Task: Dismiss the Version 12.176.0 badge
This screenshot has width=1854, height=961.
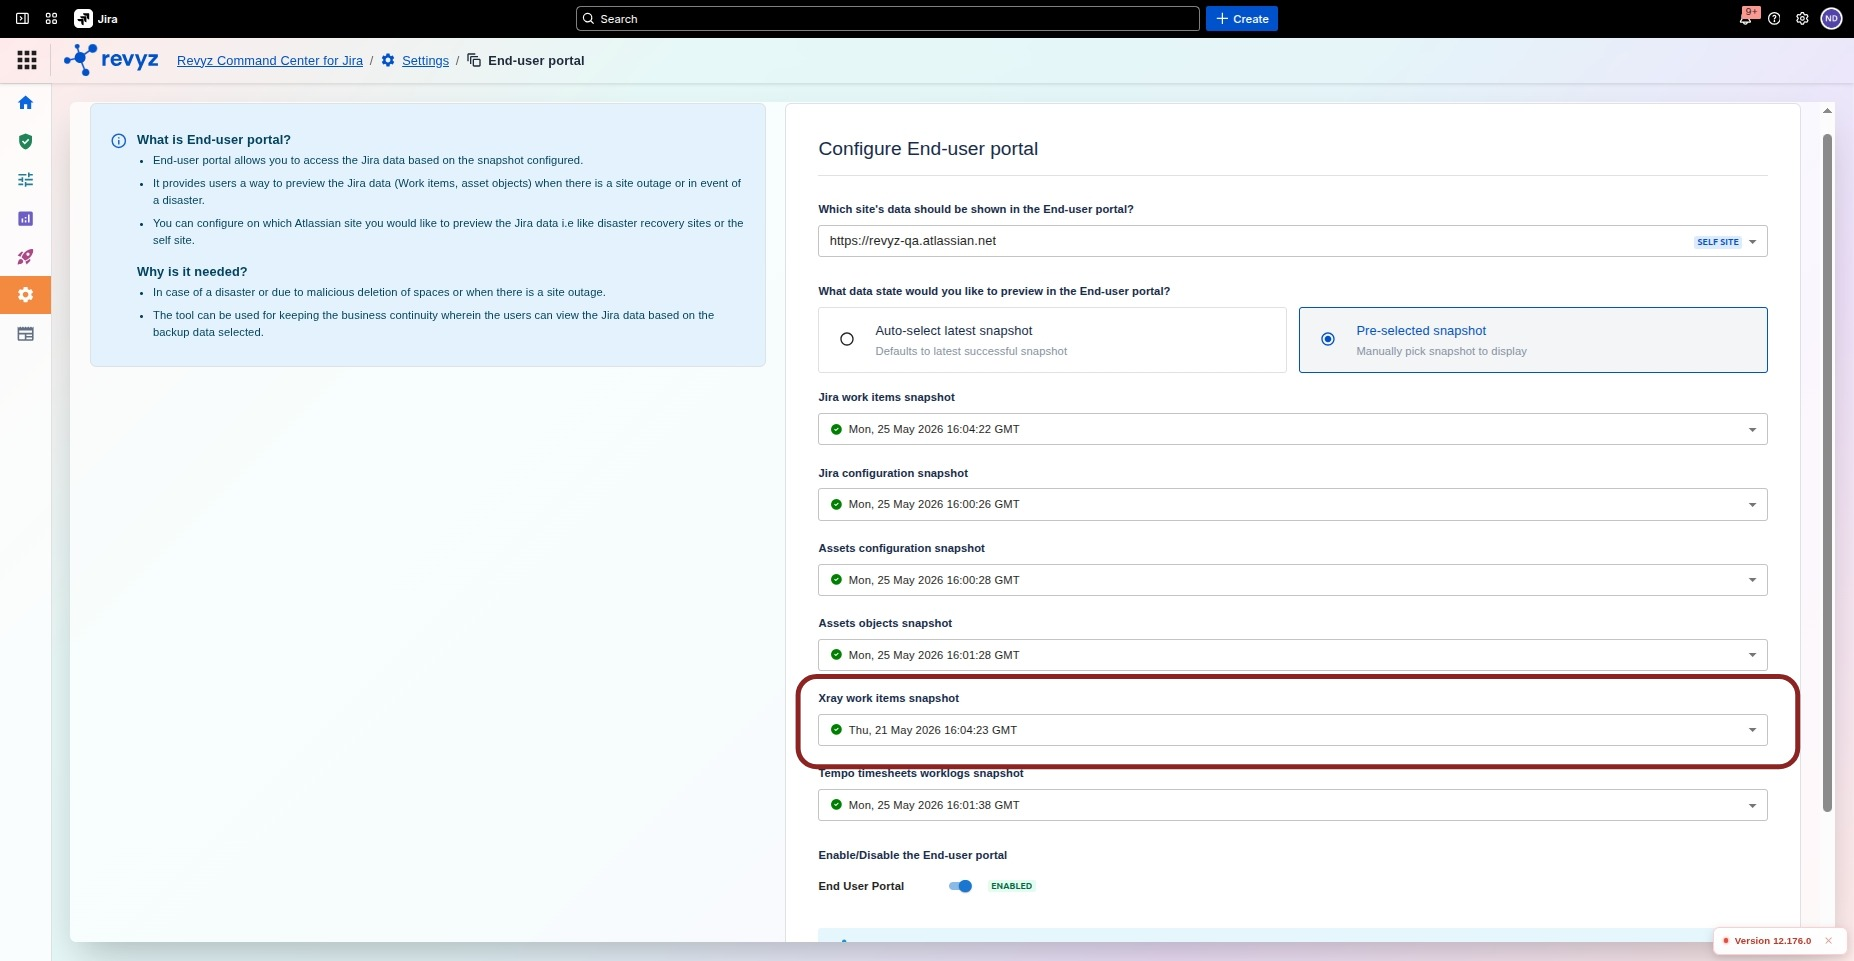Action: pos(1828,941)
